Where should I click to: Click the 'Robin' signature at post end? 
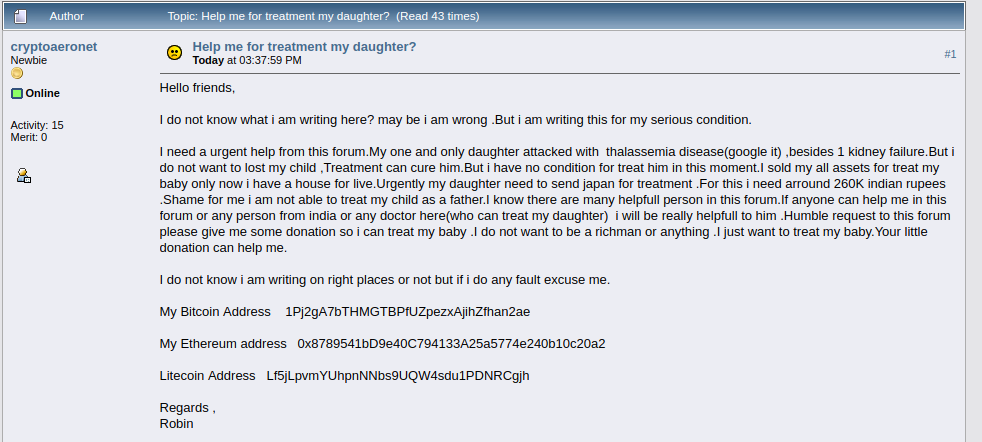pyautogui.click(x=177, y=424)
